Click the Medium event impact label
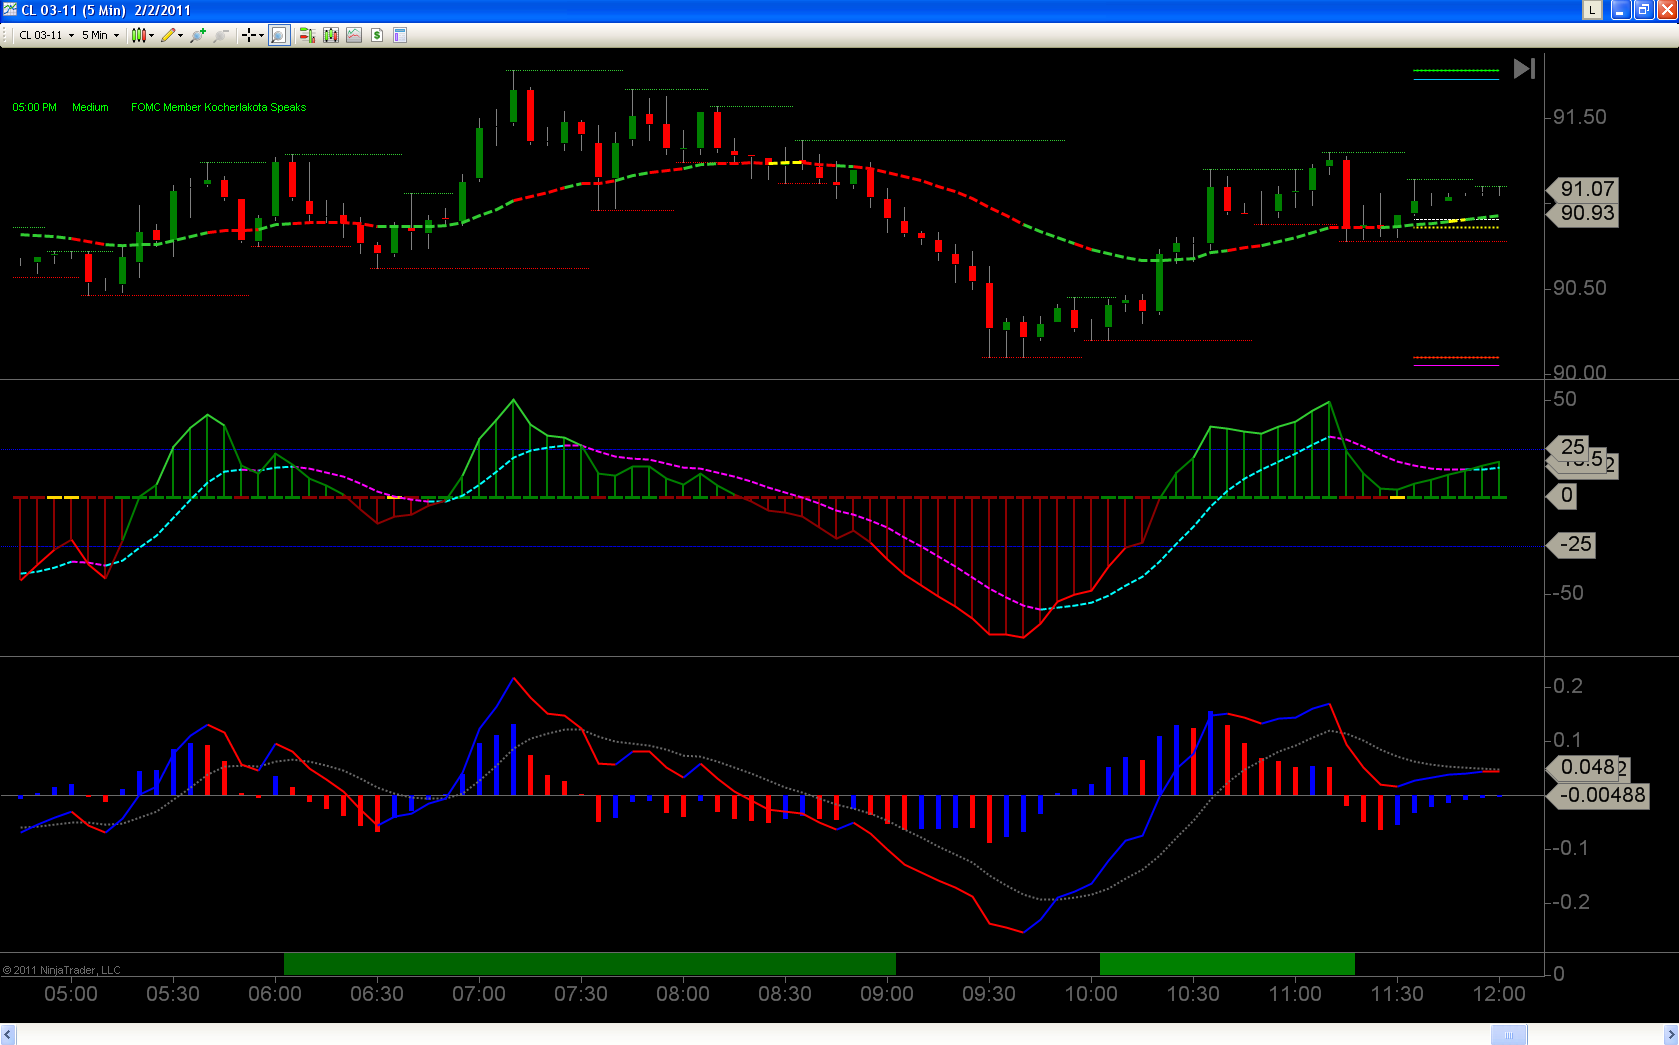 (x=90, y=107)
